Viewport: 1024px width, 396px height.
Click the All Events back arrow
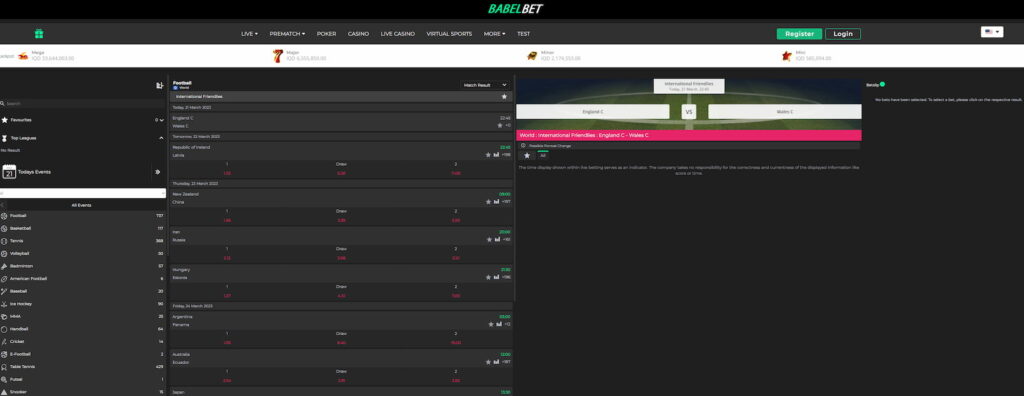3,205
